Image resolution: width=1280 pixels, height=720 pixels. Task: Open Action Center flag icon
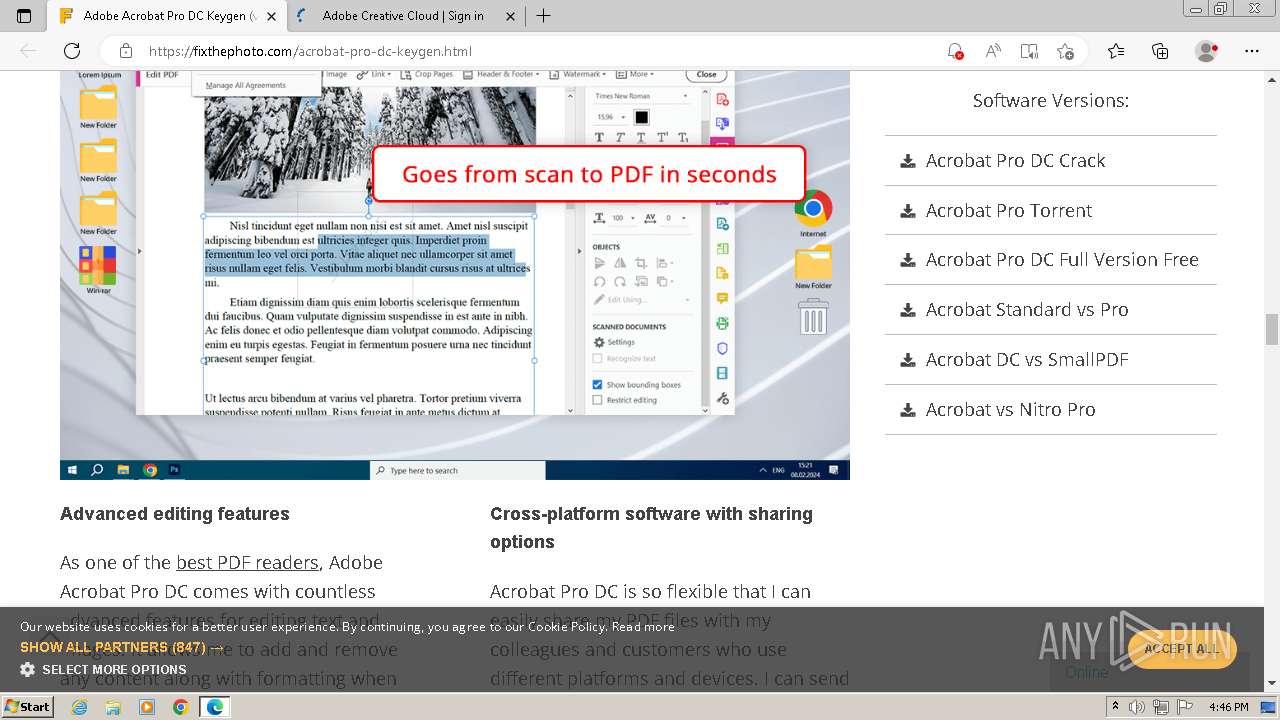click(x=1185, y=707)
